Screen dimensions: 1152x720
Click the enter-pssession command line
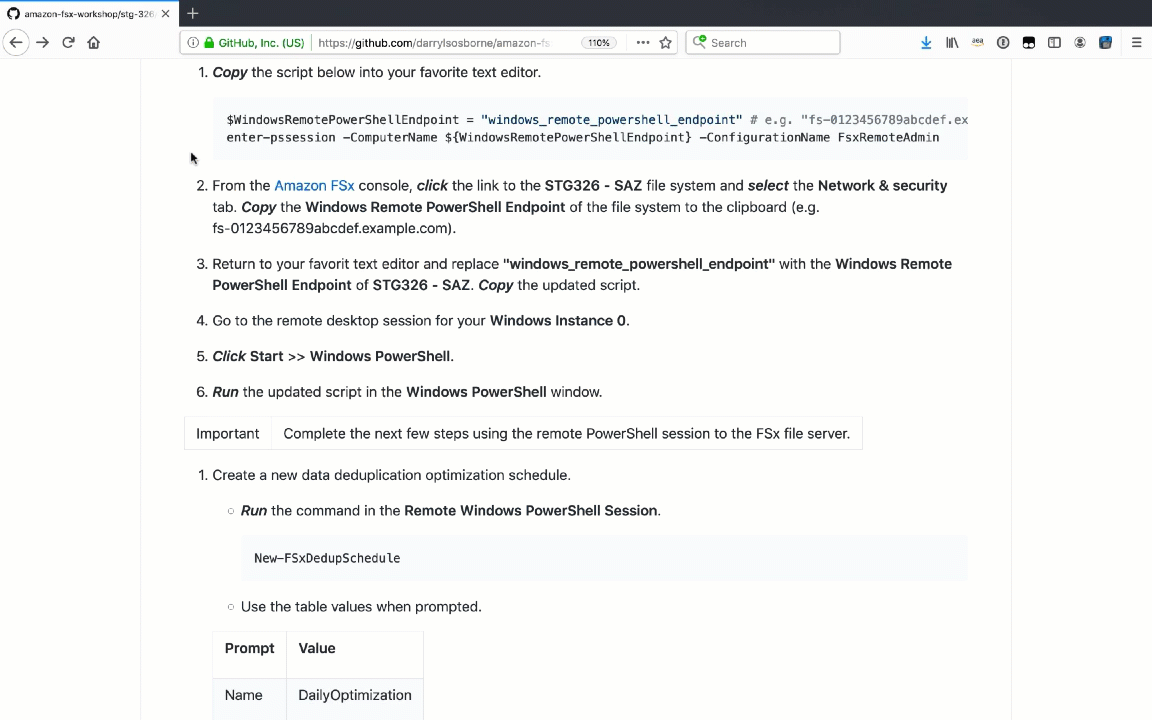[x=583, y=137]
